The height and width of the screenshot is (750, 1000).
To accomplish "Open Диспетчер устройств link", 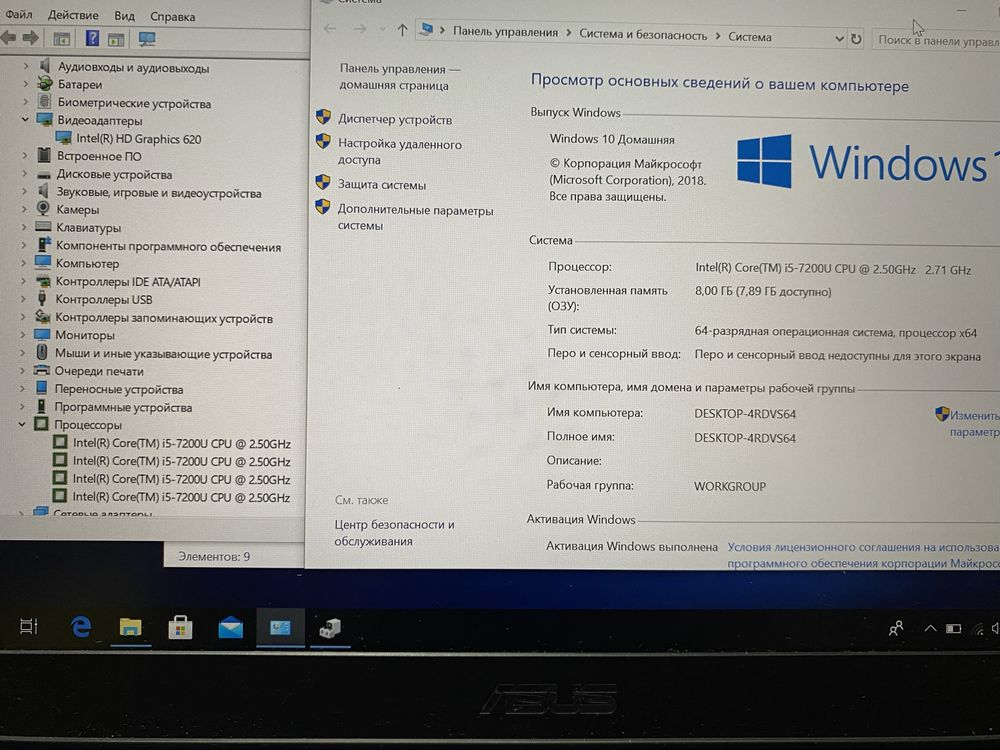I will [x=395, y=119].
